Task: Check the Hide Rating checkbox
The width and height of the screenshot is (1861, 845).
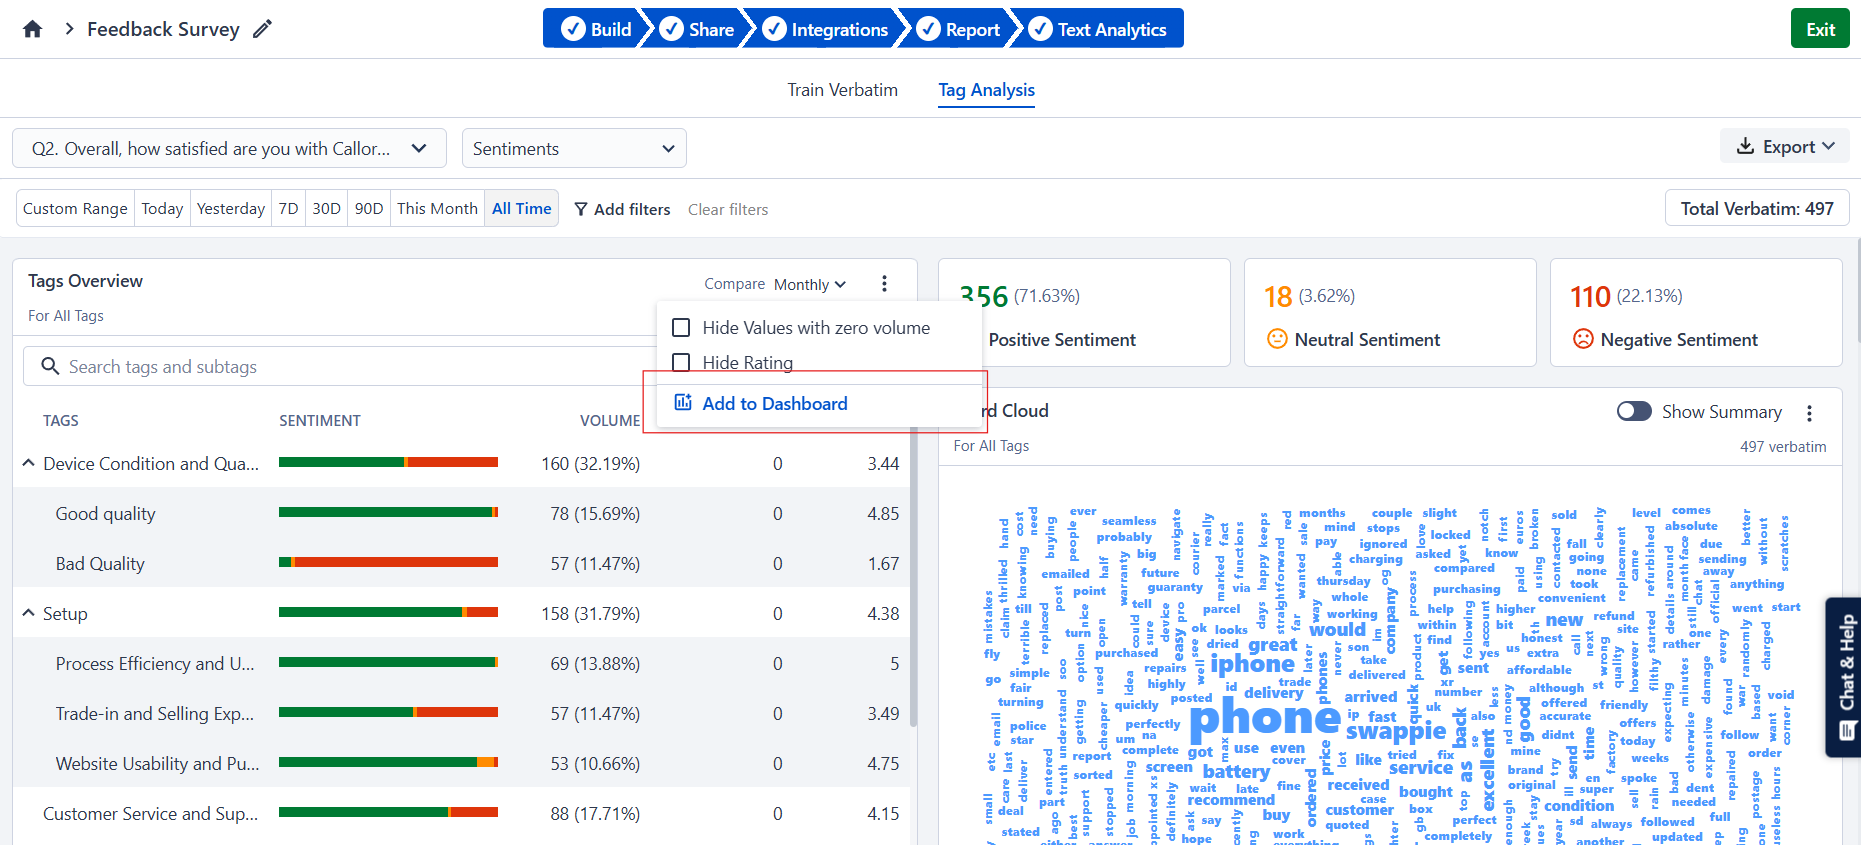Action: point(681,362)
